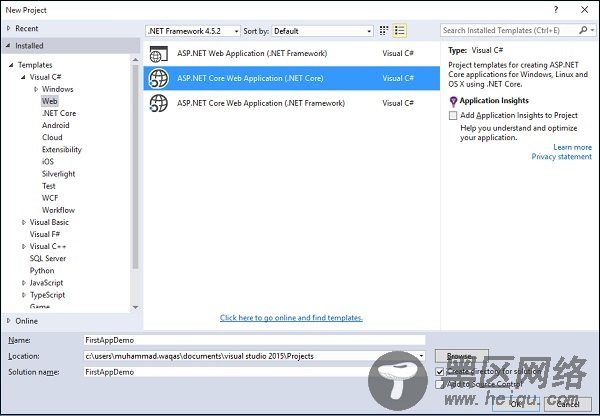The width and height of the screenshot is (600, 416).
Task: Select the SQL Server node
Action: pos(48,258)
